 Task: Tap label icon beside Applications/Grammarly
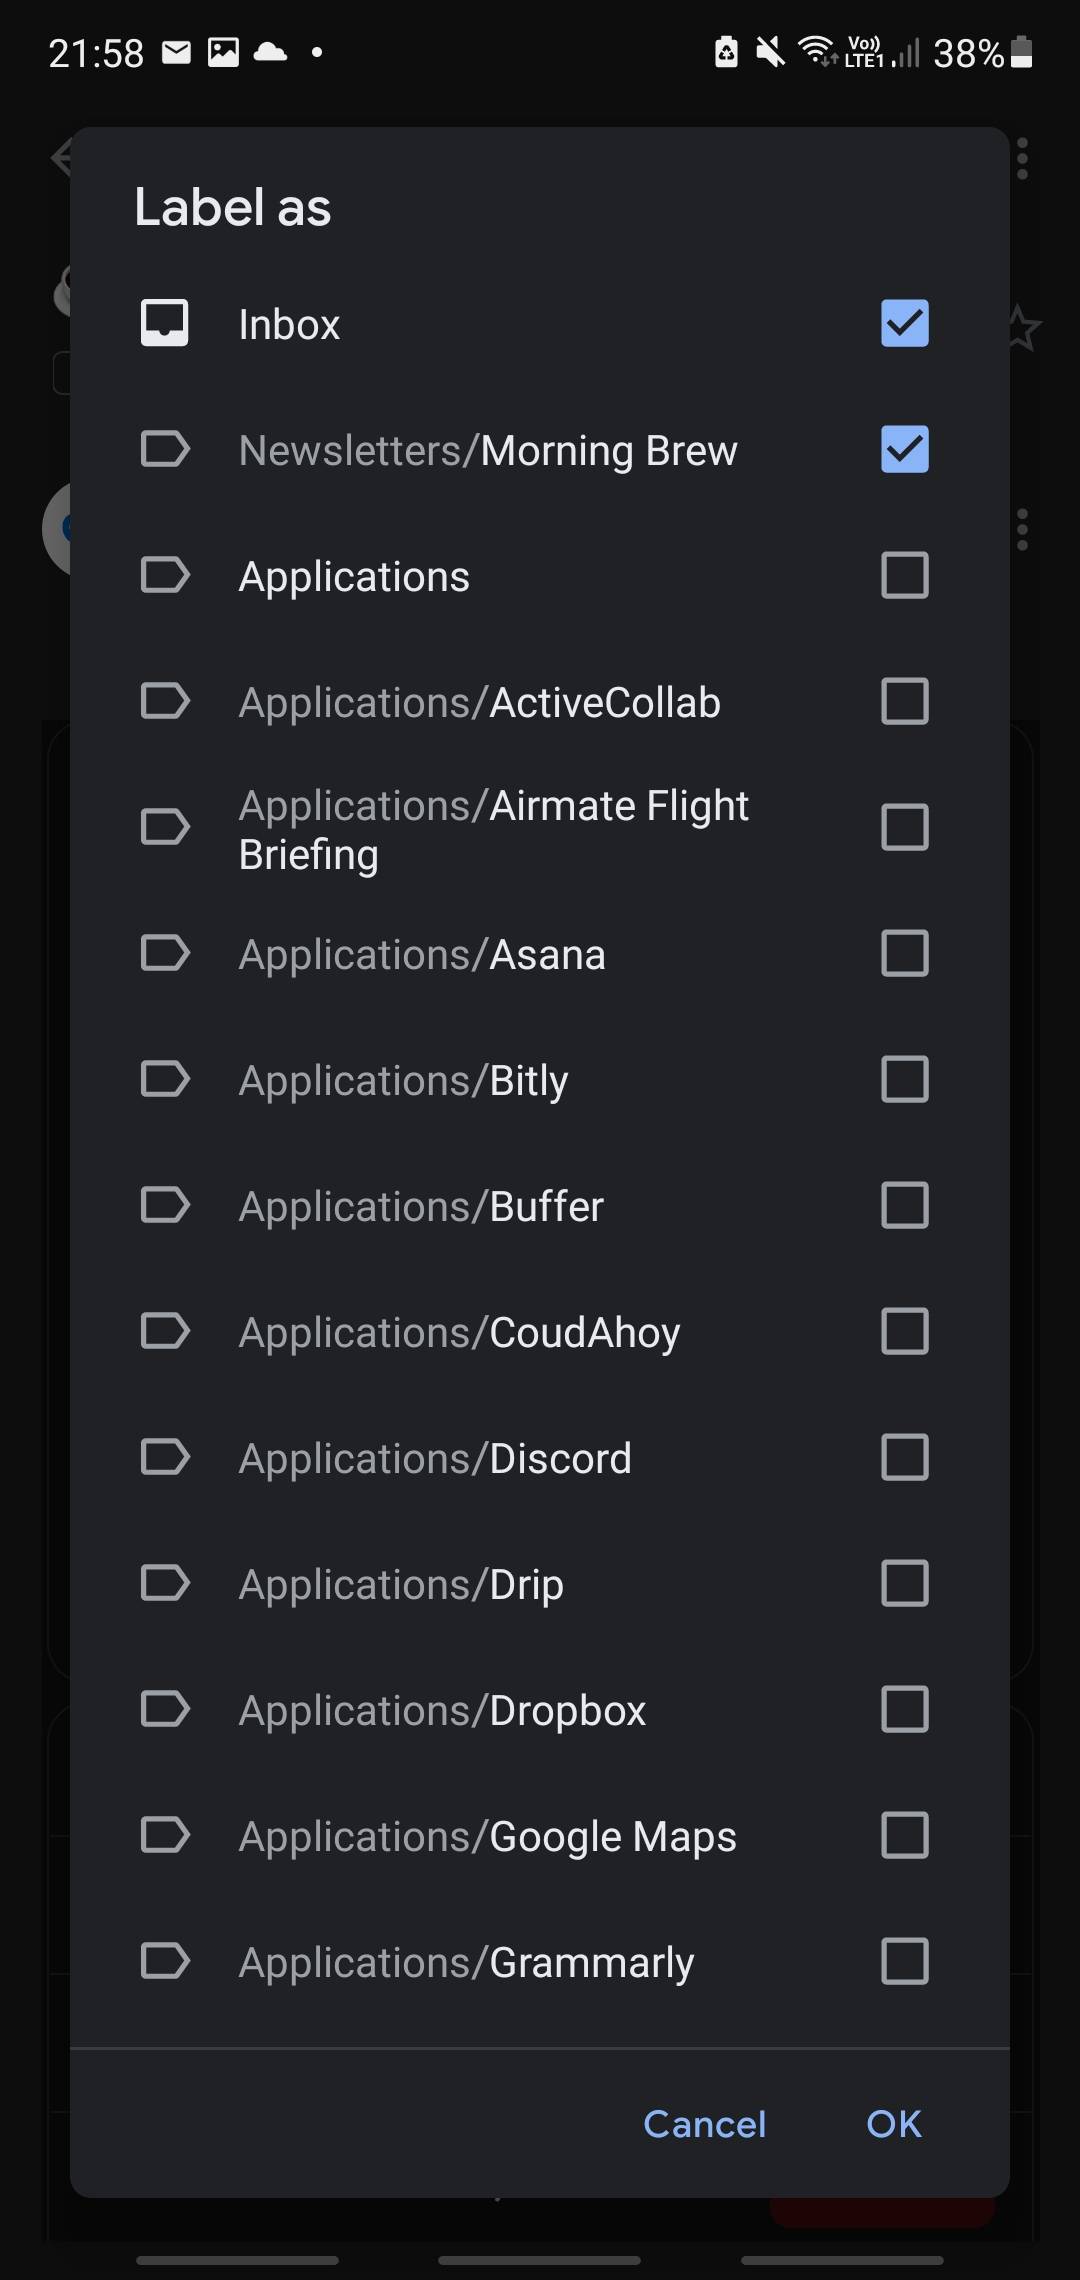165,1961
